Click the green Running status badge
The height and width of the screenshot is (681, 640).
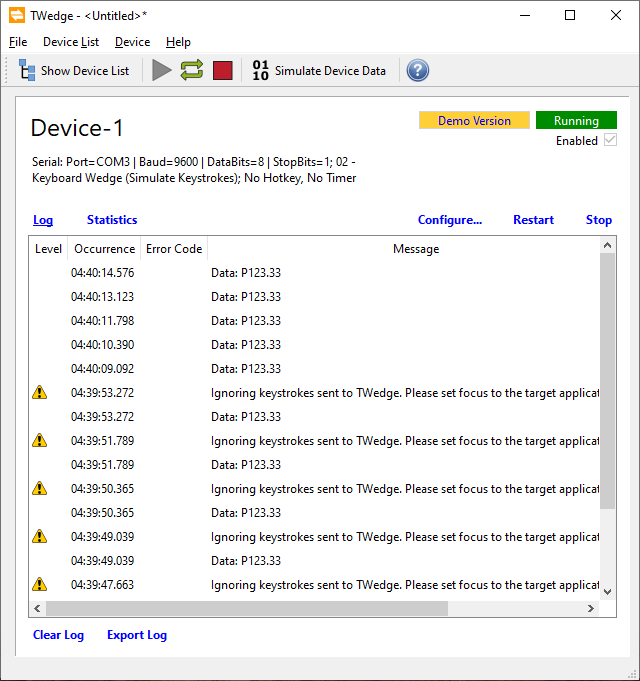click(x=576, y=120)
